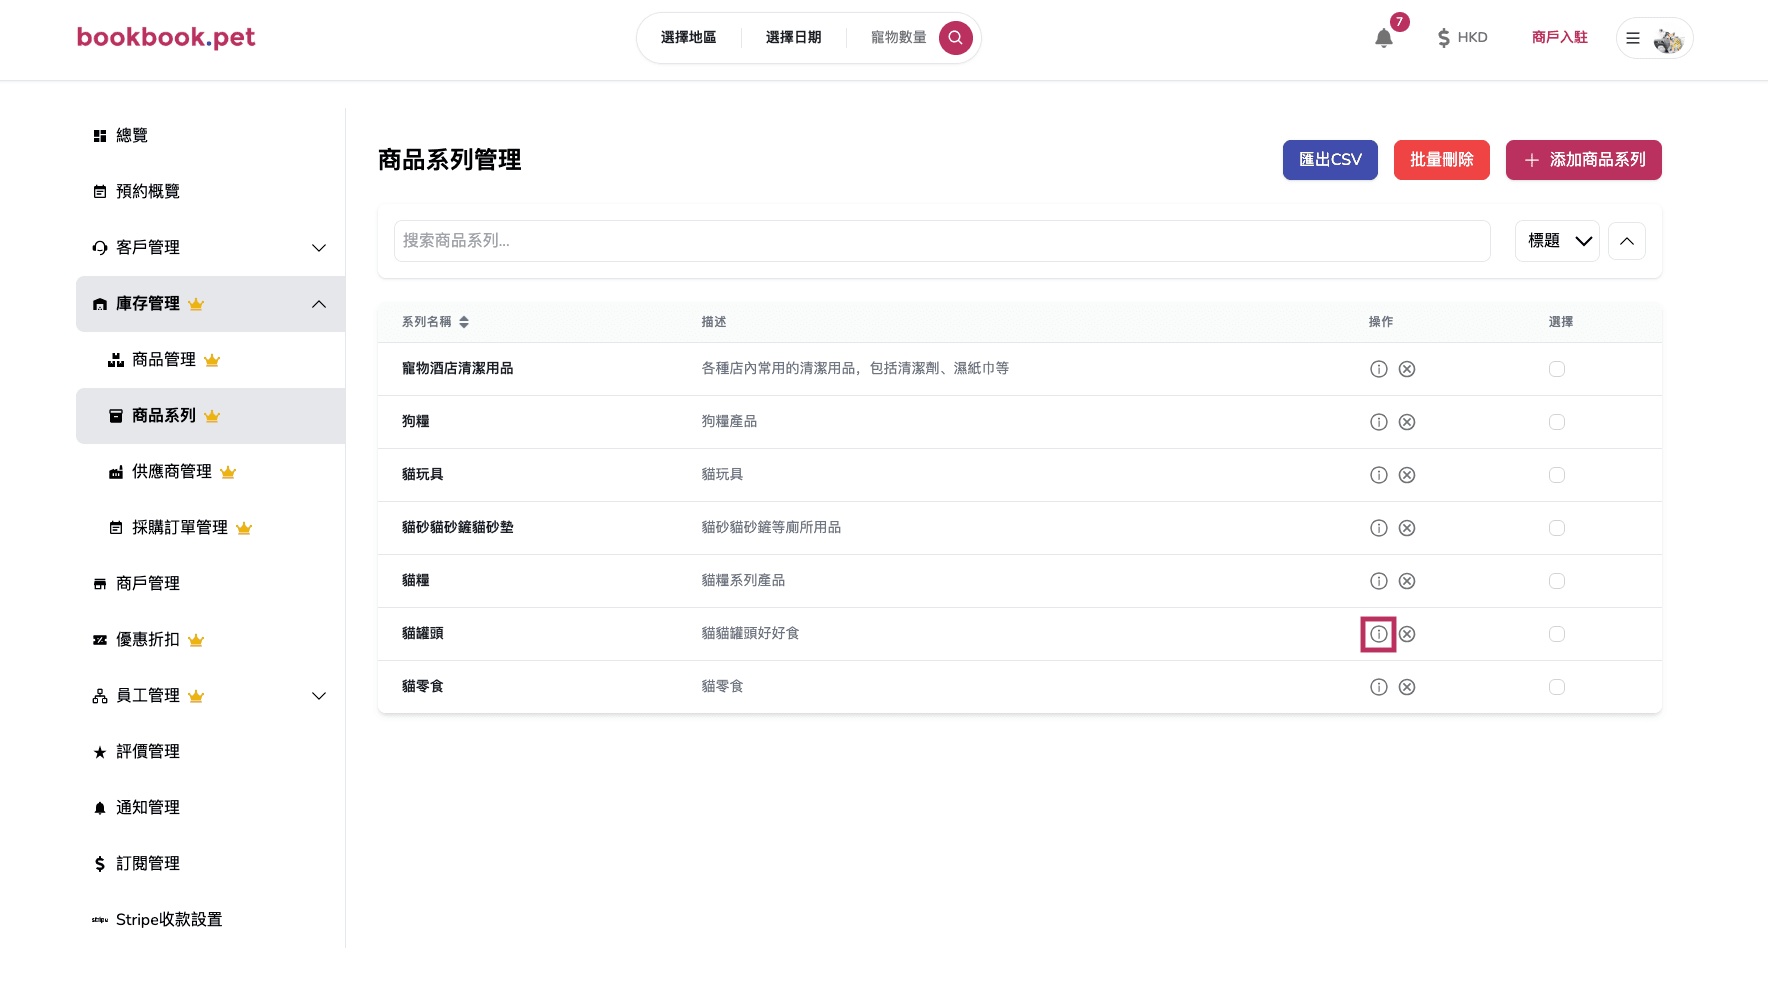
Task: Click description text 貓貓罐頭好好食
Action: tap(750, 634)
